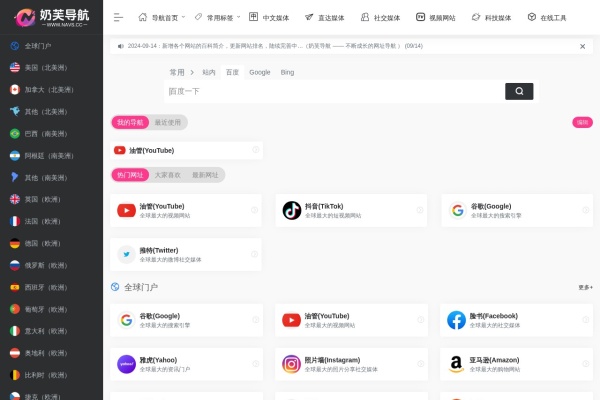The height and width of the screenshot is (400, 600).
Task: Open the YouTube icon in hot sites
Action: pyautogui.click(x=126, y=210)
